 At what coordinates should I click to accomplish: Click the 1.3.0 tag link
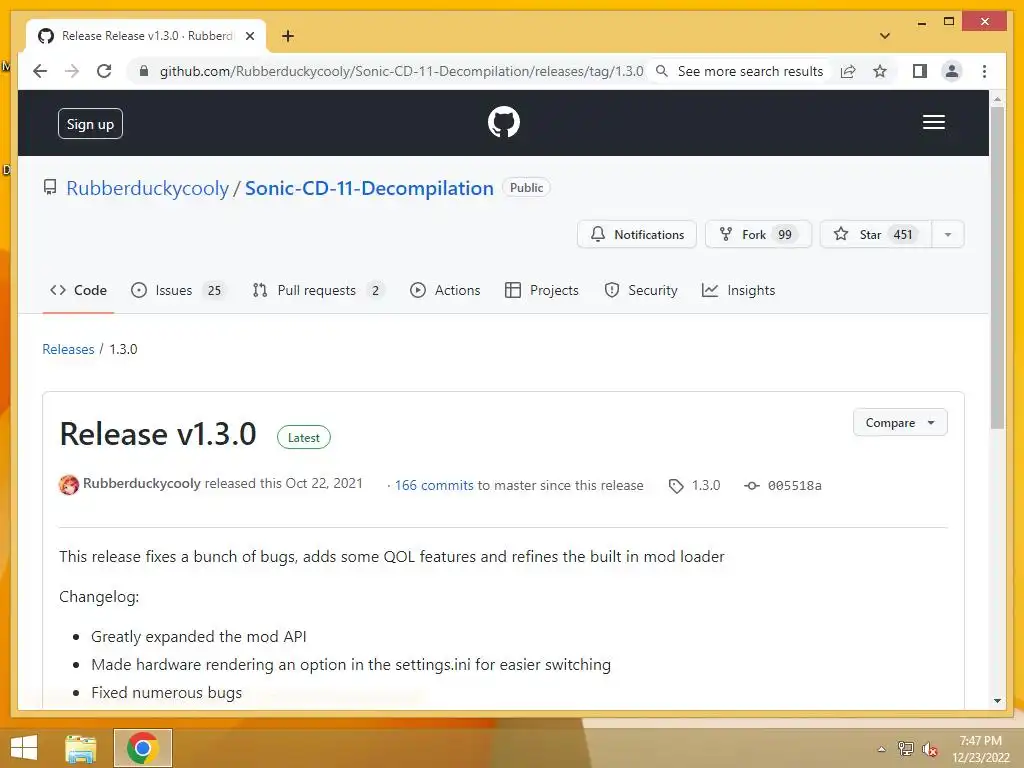(706, 485)
